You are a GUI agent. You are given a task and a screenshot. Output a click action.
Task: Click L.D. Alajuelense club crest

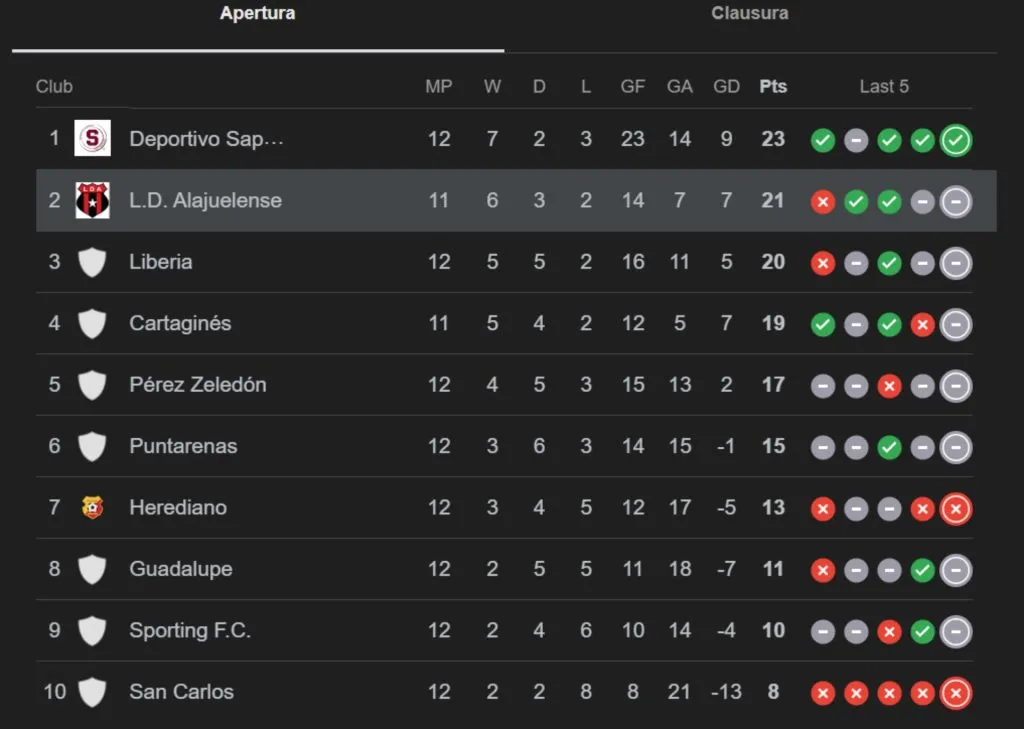93,201
